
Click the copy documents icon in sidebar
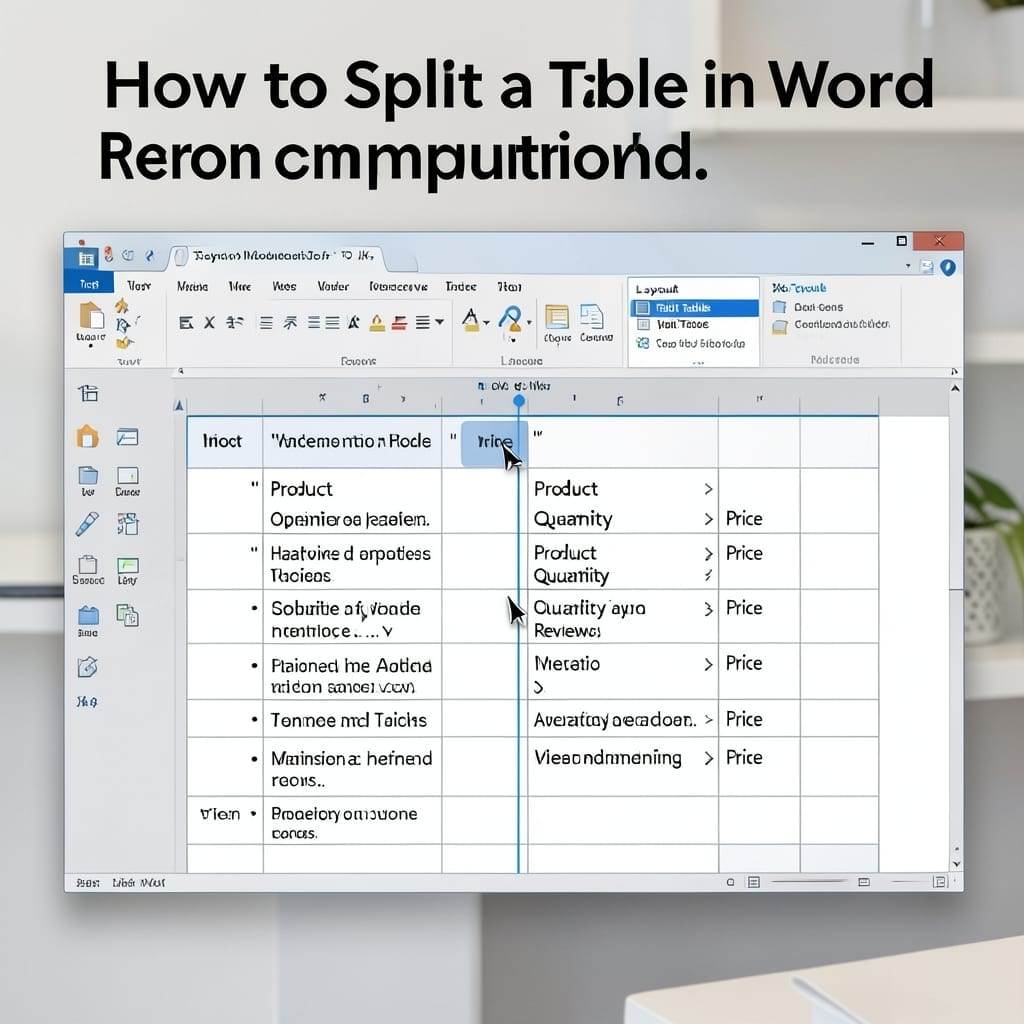127,615
